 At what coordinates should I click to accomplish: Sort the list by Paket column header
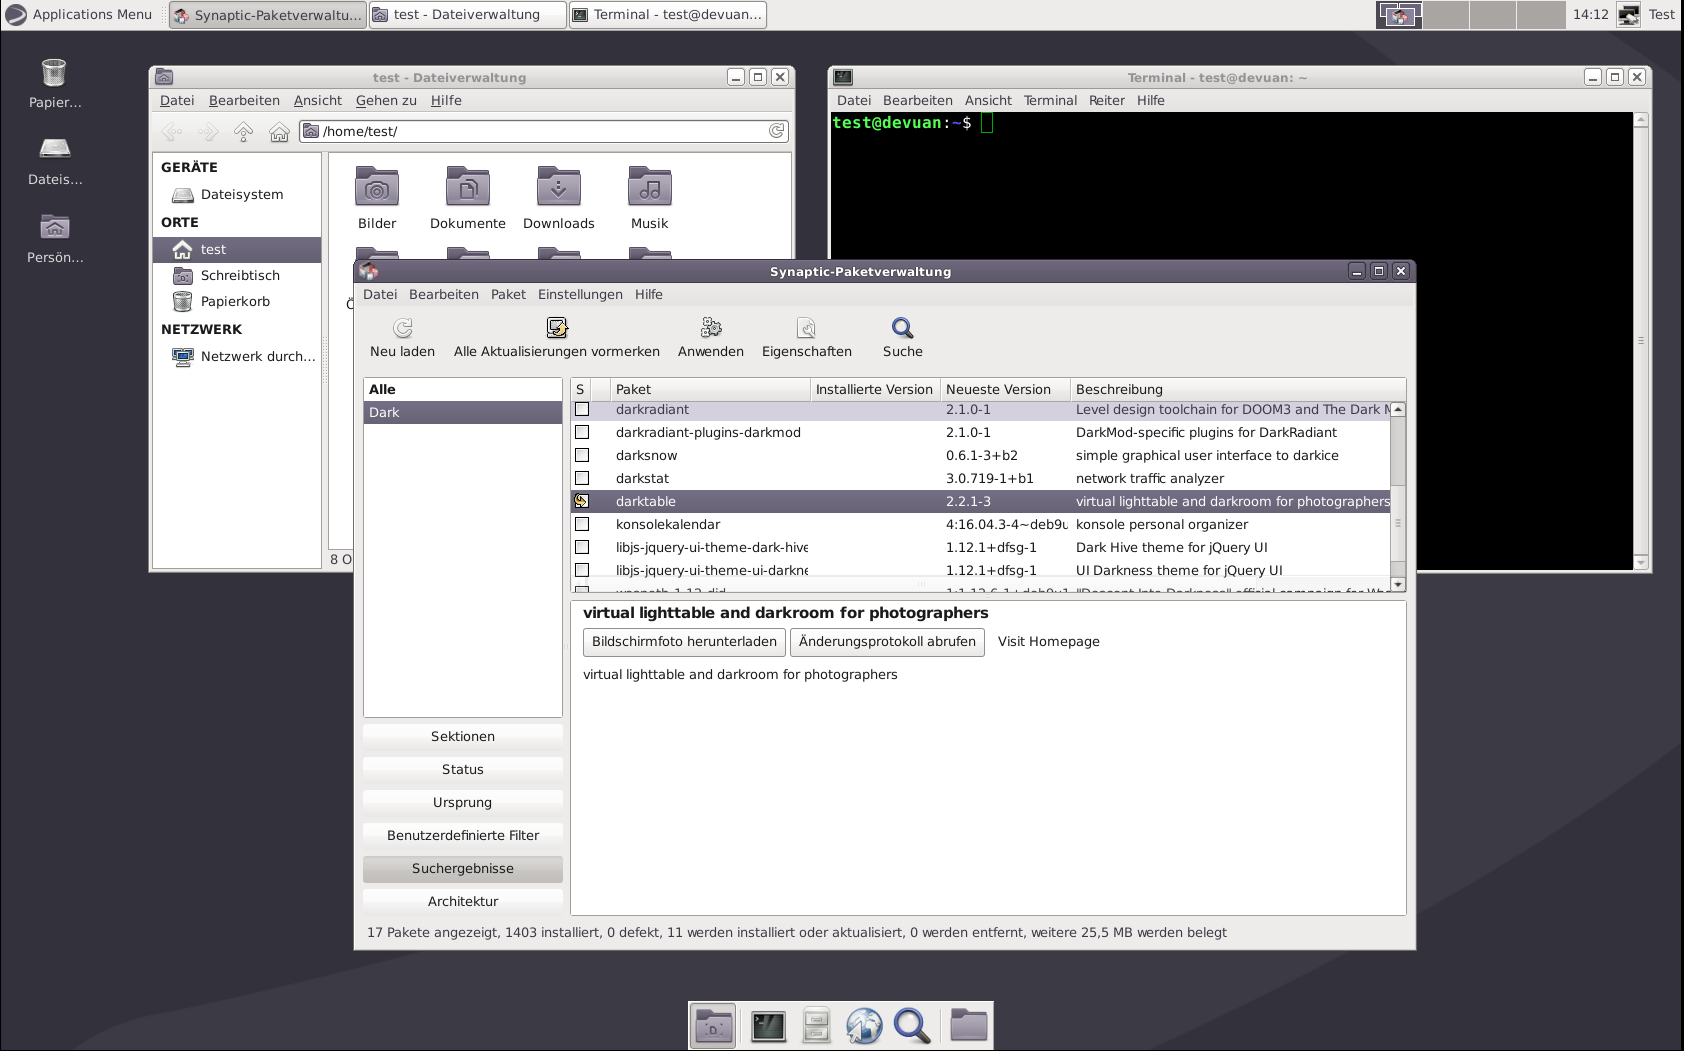click(x=710, y=389)
